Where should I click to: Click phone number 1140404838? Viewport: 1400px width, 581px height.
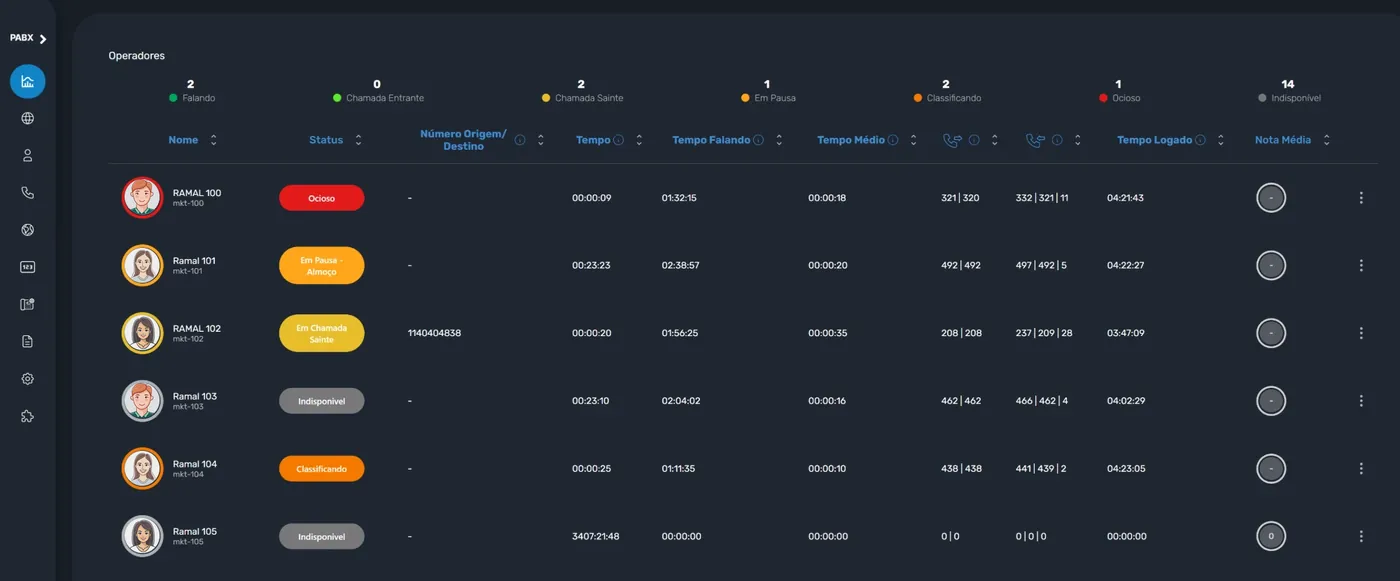click(435, 333)
